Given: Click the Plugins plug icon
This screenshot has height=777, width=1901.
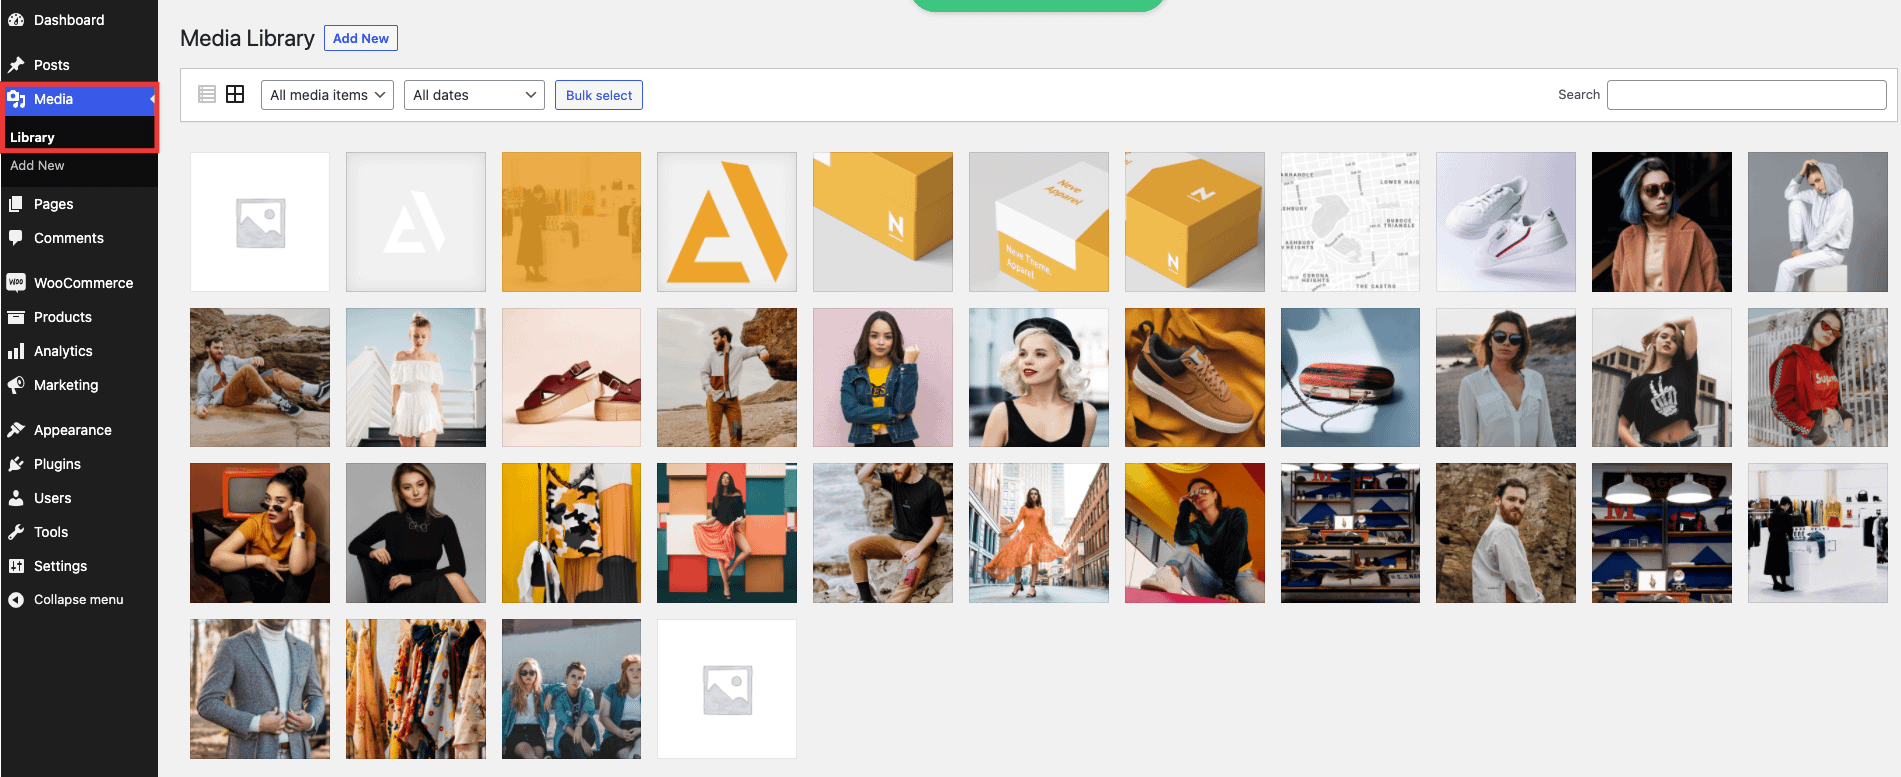Looking at the screenshot, I should coord(16,464).
